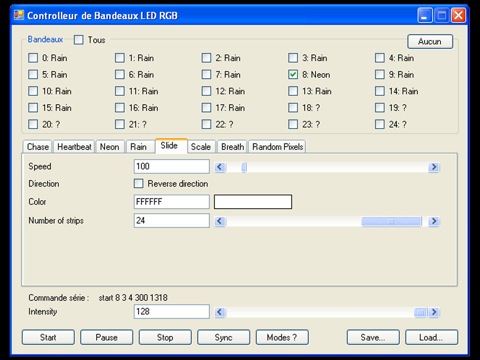This screenshot has height=360, width=480.
Task: Enable Reverse direction checkbox
Action: (138, 183)
